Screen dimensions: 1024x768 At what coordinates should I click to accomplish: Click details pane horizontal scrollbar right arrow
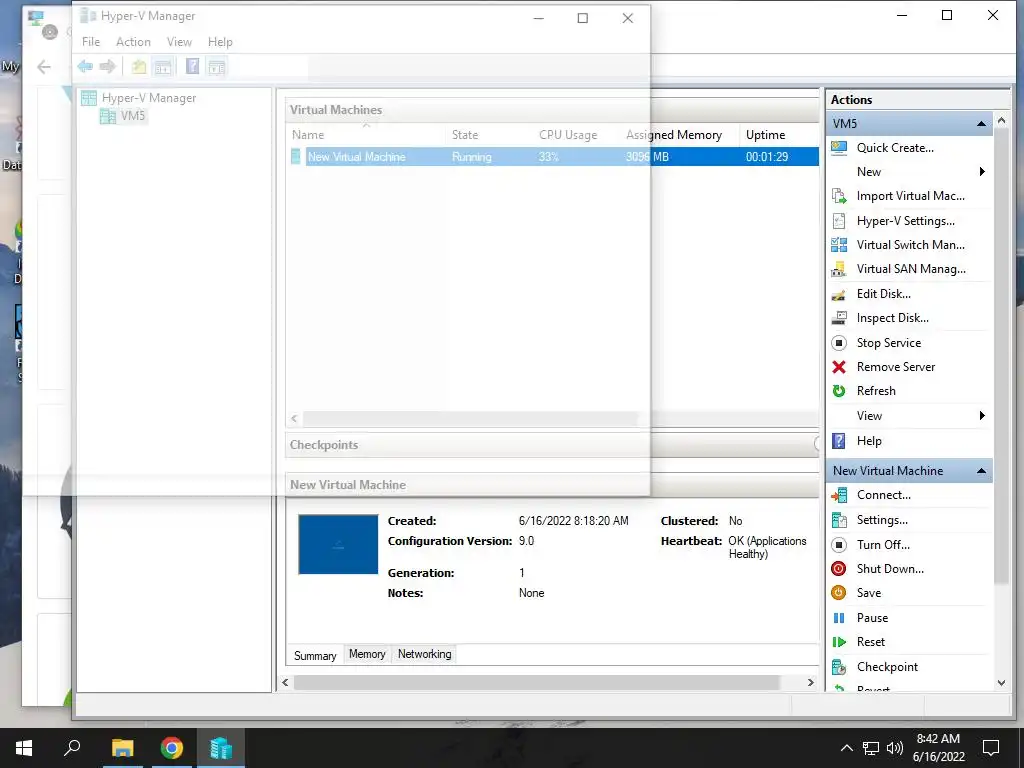810,682
